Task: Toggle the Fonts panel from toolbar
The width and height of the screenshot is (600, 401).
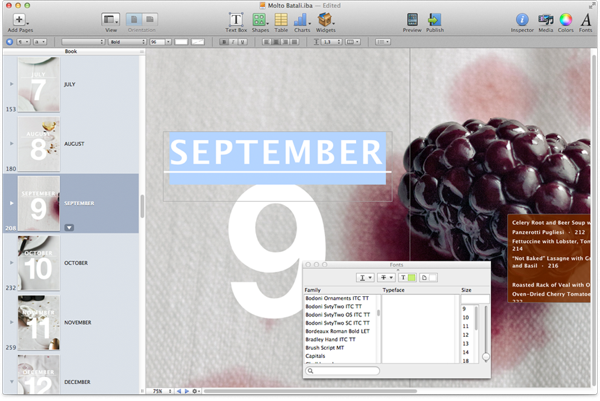Action: click(585, 20)
